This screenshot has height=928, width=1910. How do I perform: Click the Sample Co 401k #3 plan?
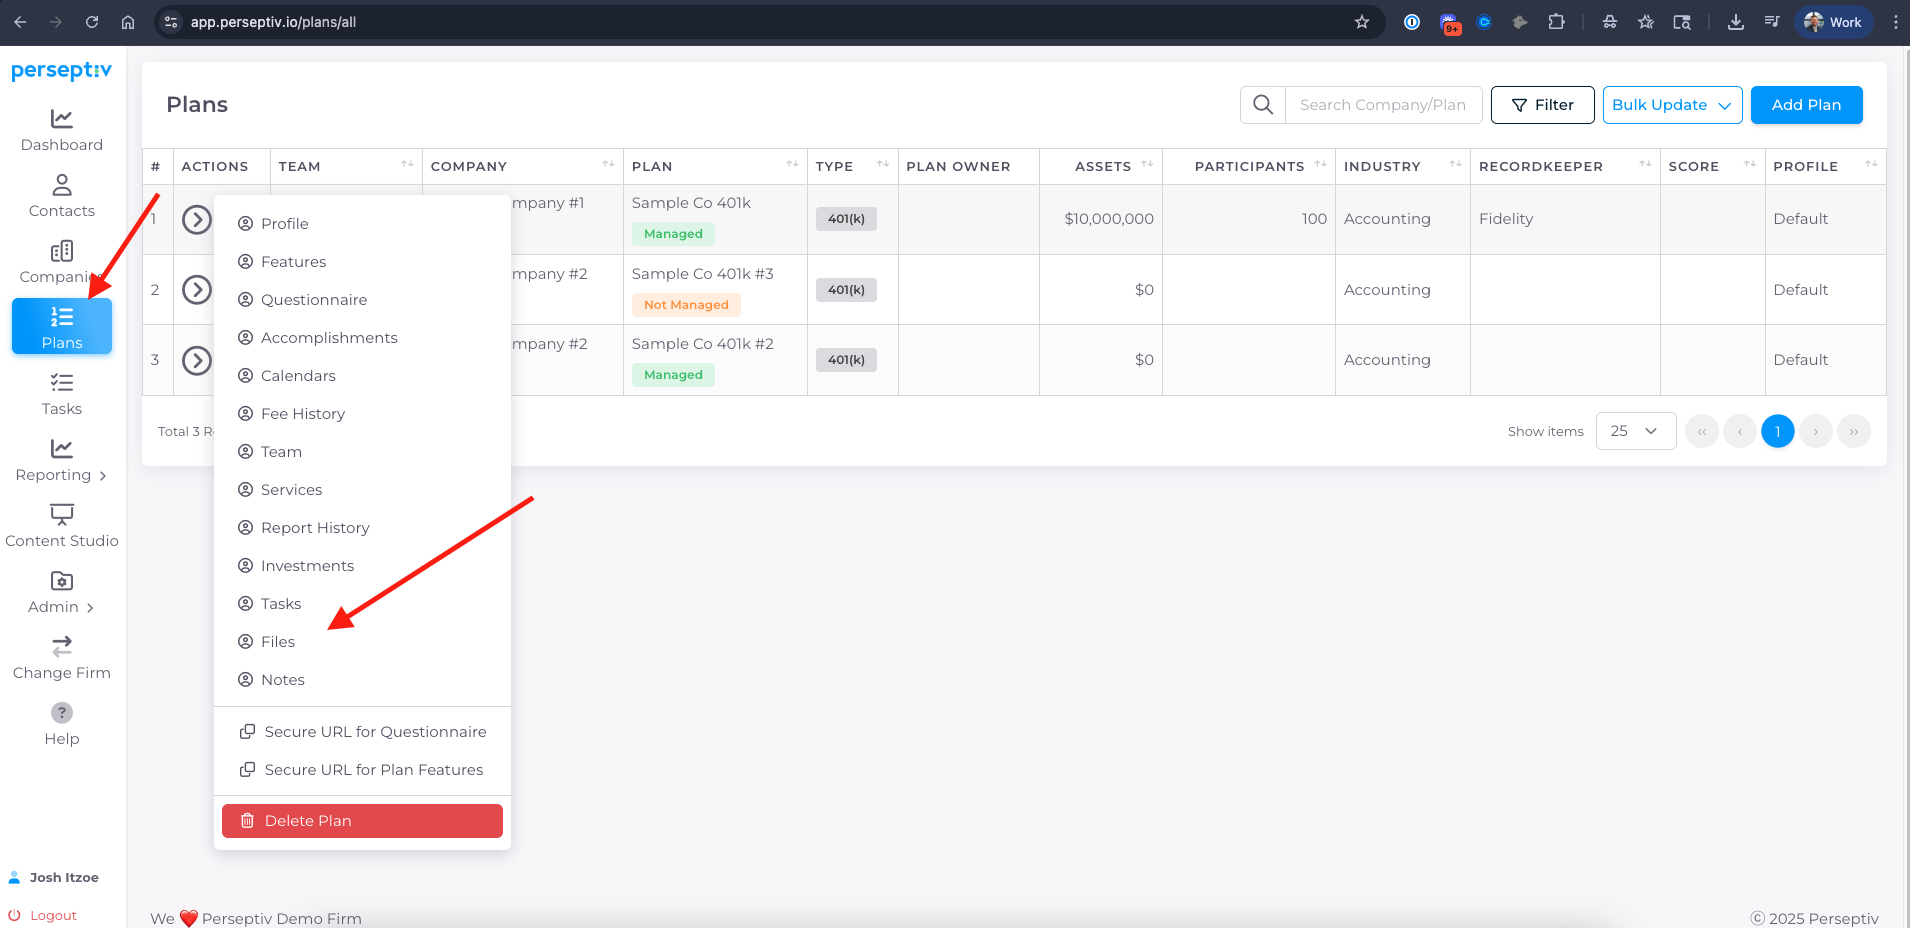(703, 274)
